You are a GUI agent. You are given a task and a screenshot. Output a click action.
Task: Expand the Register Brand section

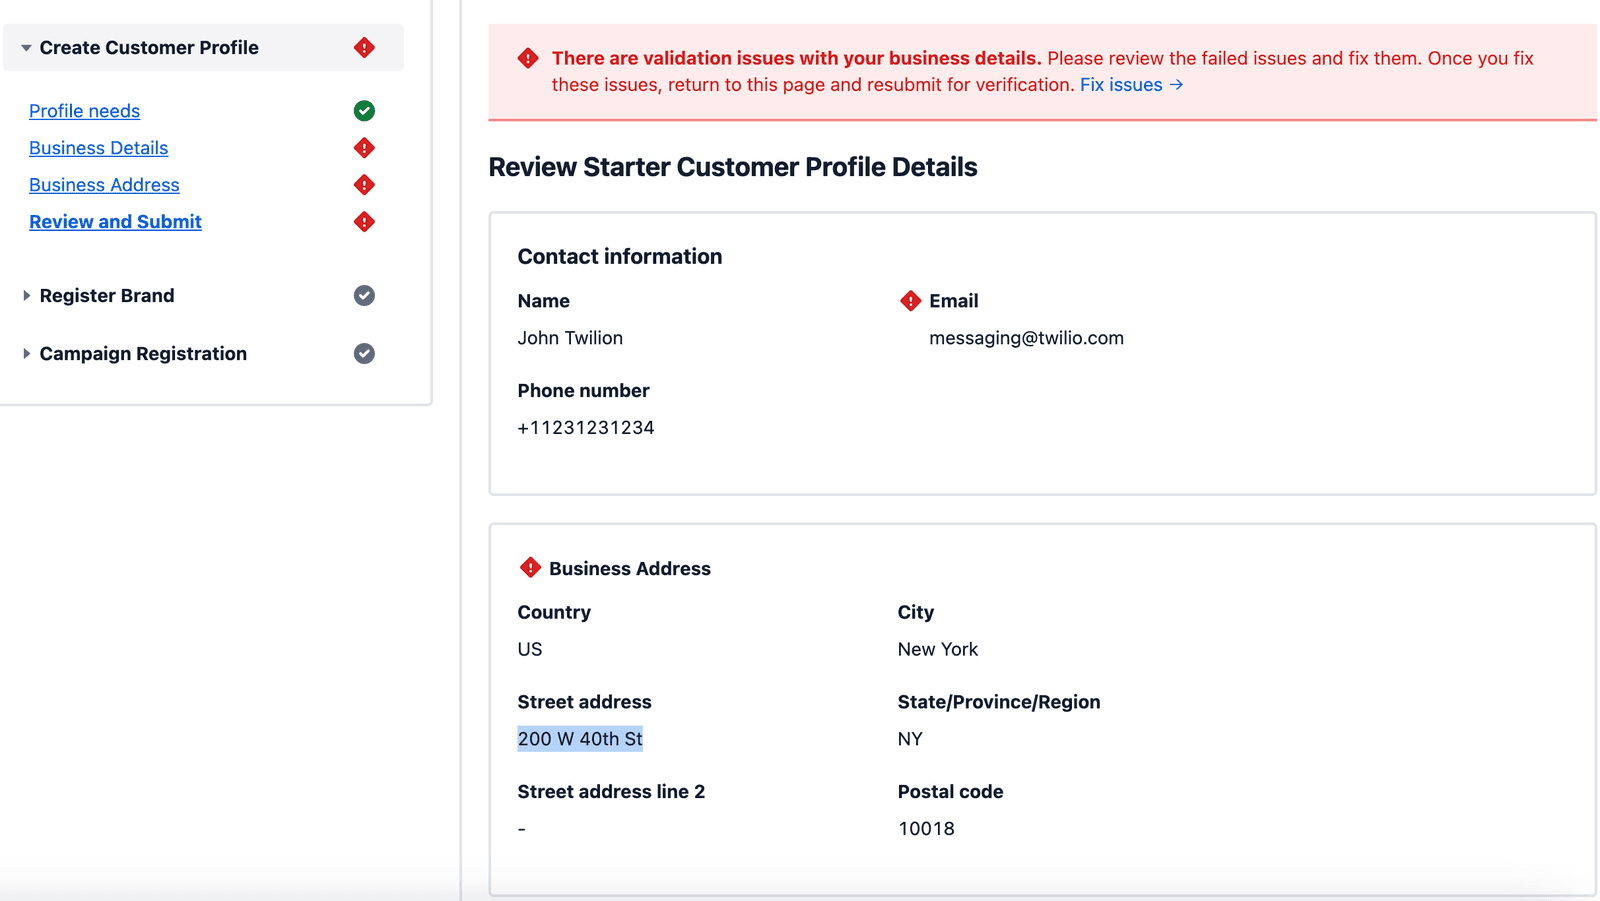click(x=25, y=295)
